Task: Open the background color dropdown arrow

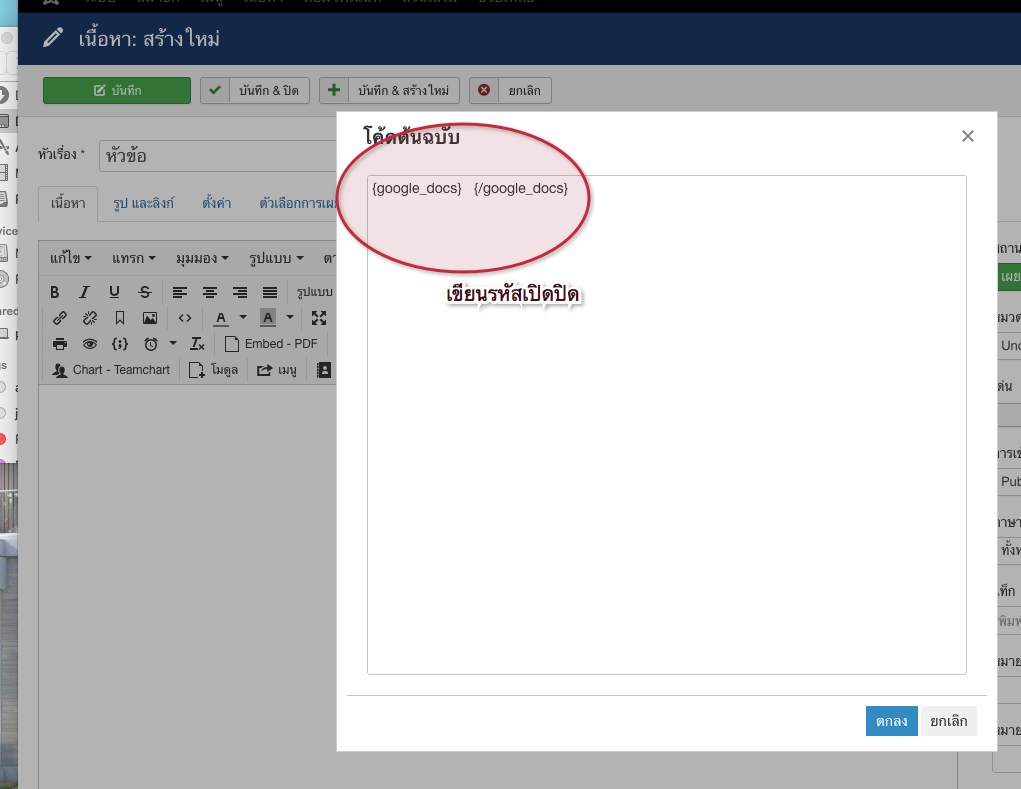Action: (290, 318)
